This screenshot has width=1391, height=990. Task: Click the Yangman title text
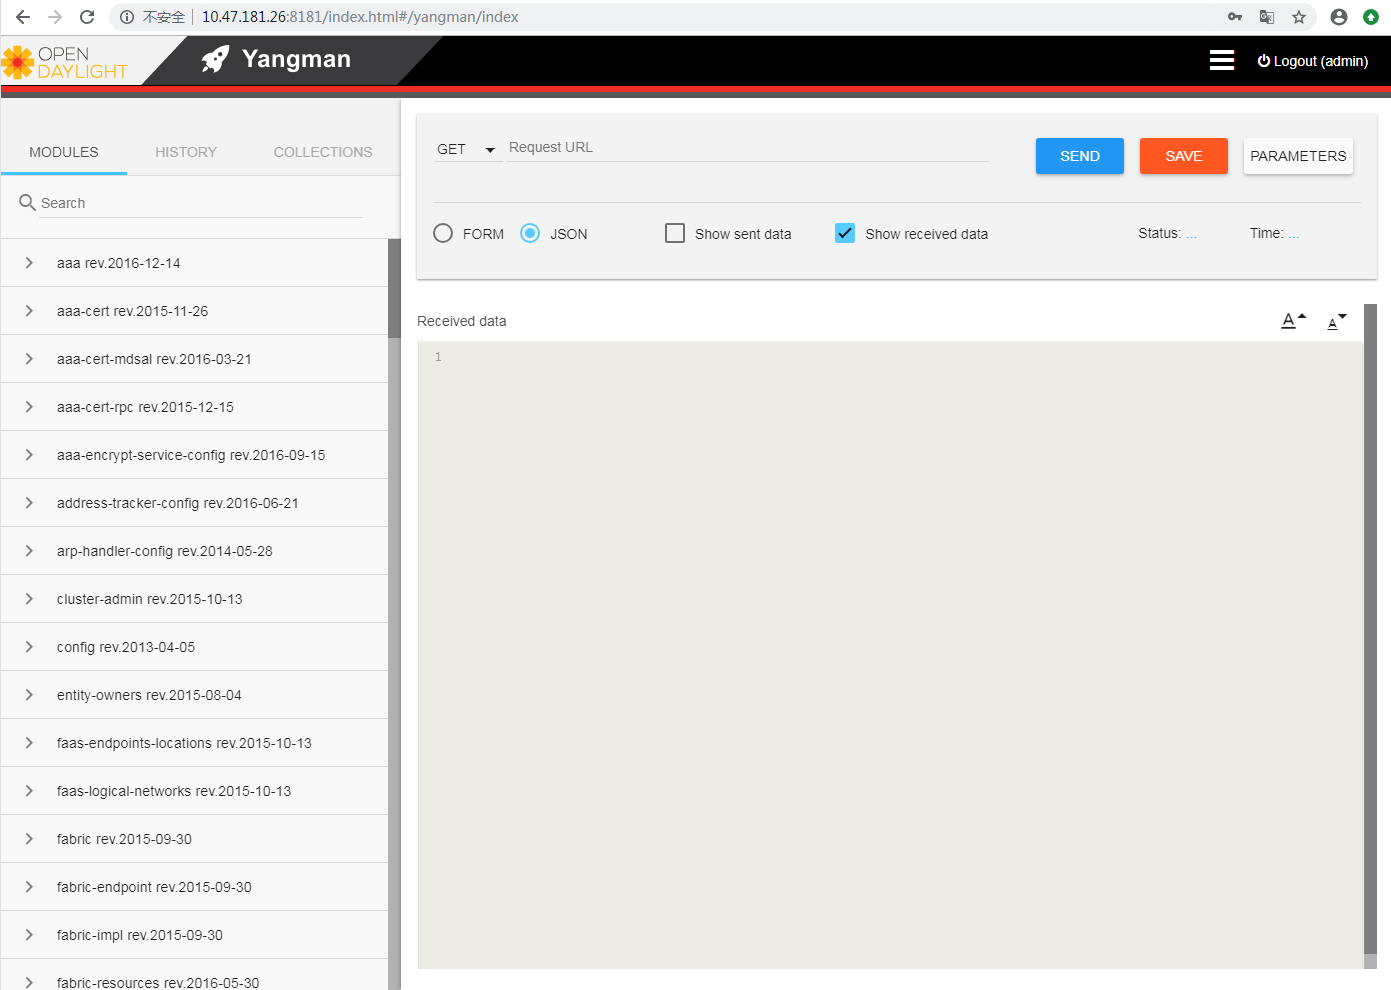coord(296,59)
